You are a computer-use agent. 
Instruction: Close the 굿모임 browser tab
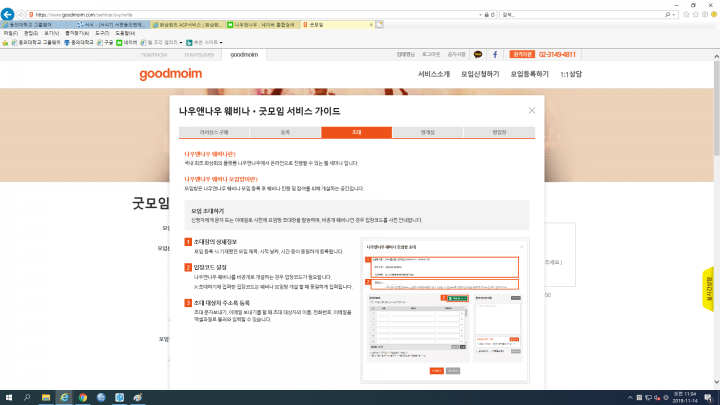coord(371,25)
